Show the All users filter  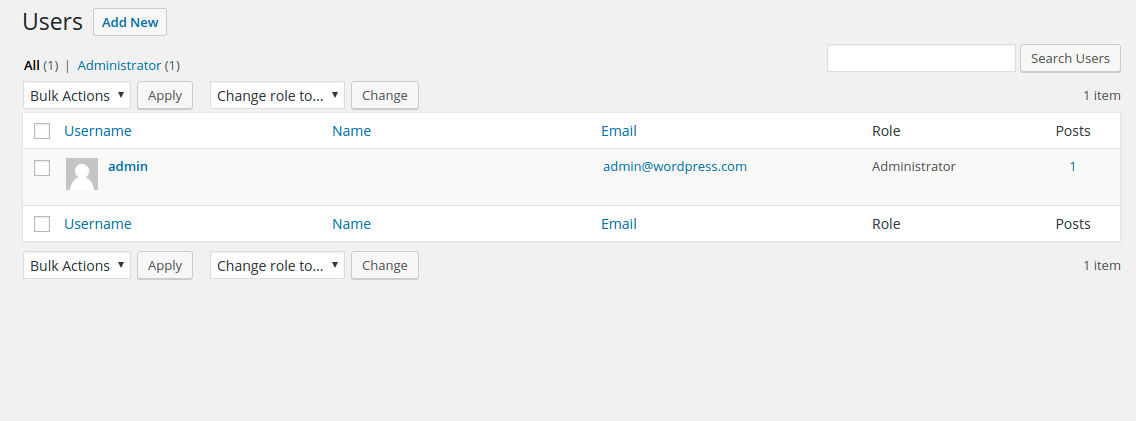[x=32, y=66]
